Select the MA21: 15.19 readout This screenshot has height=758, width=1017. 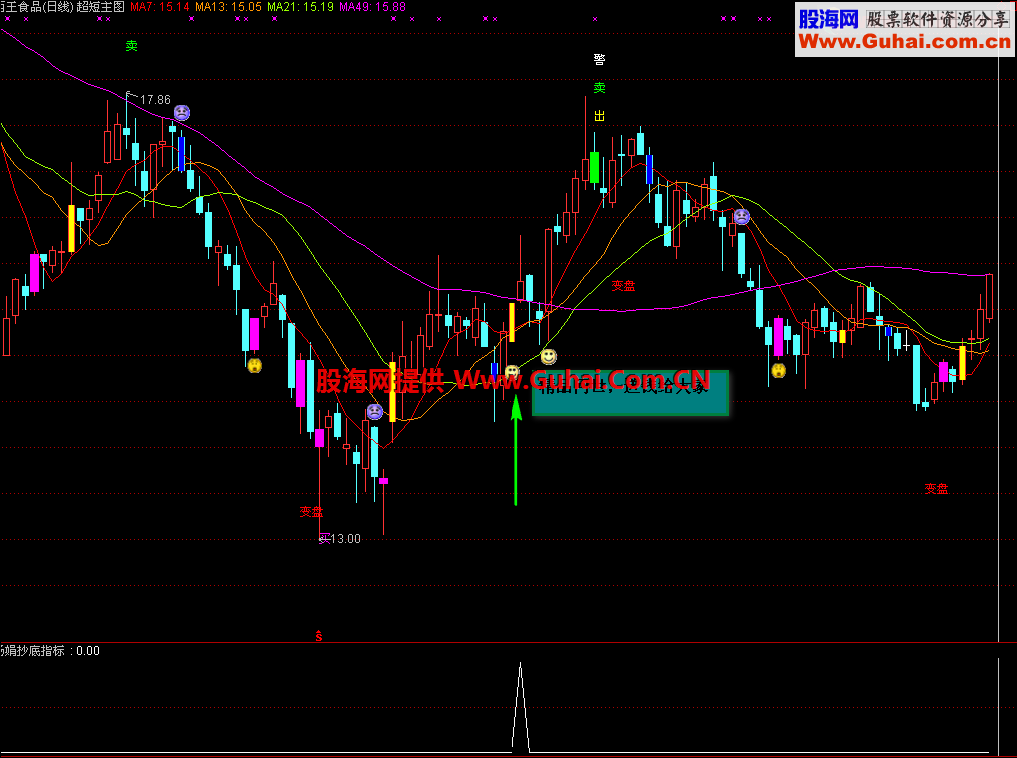[300, 7]
